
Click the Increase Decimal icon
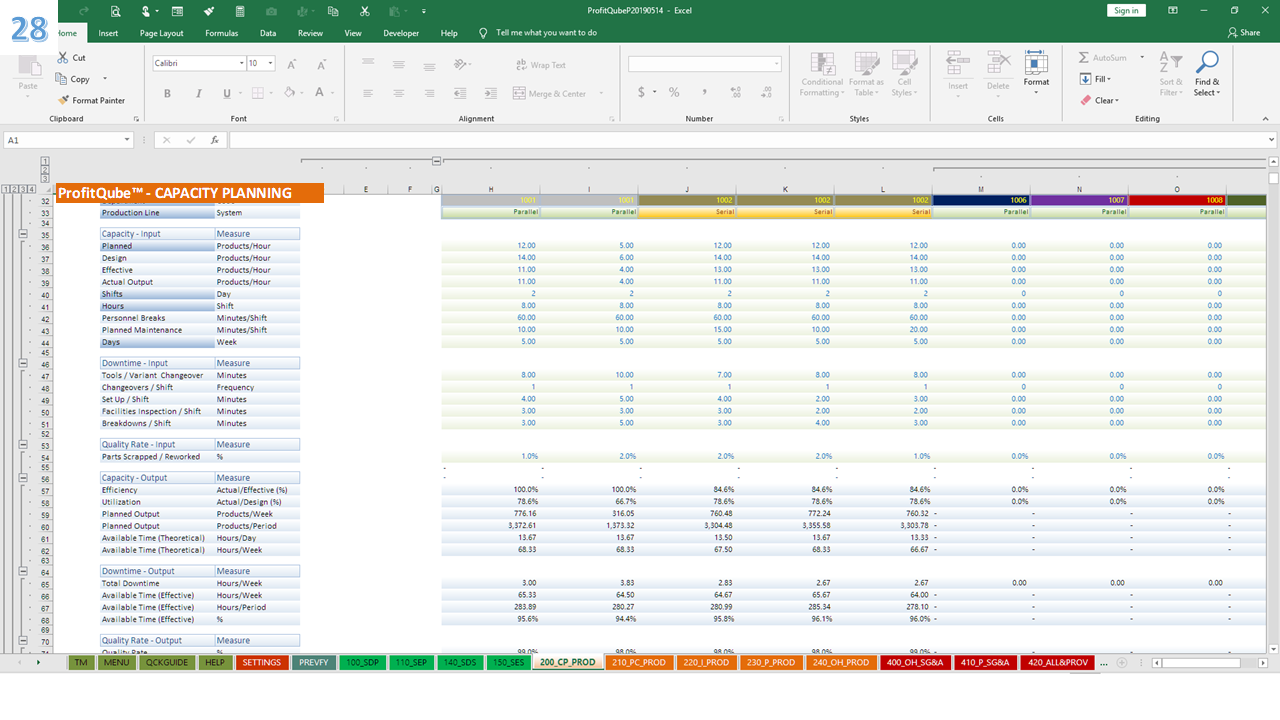click(735, 92)
